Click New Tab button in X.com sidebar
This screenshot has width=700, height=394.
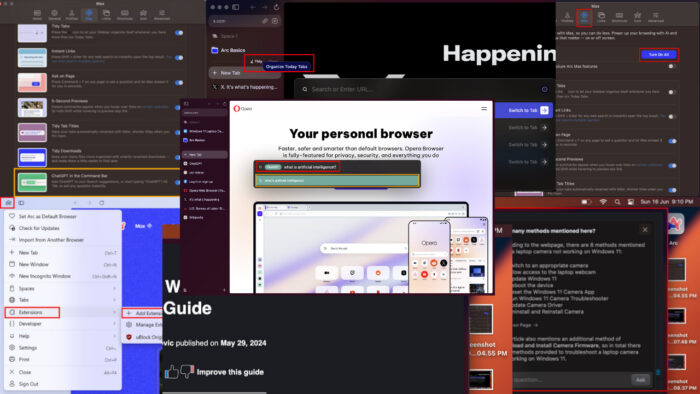pyautogui.click(x=245, y=73)
